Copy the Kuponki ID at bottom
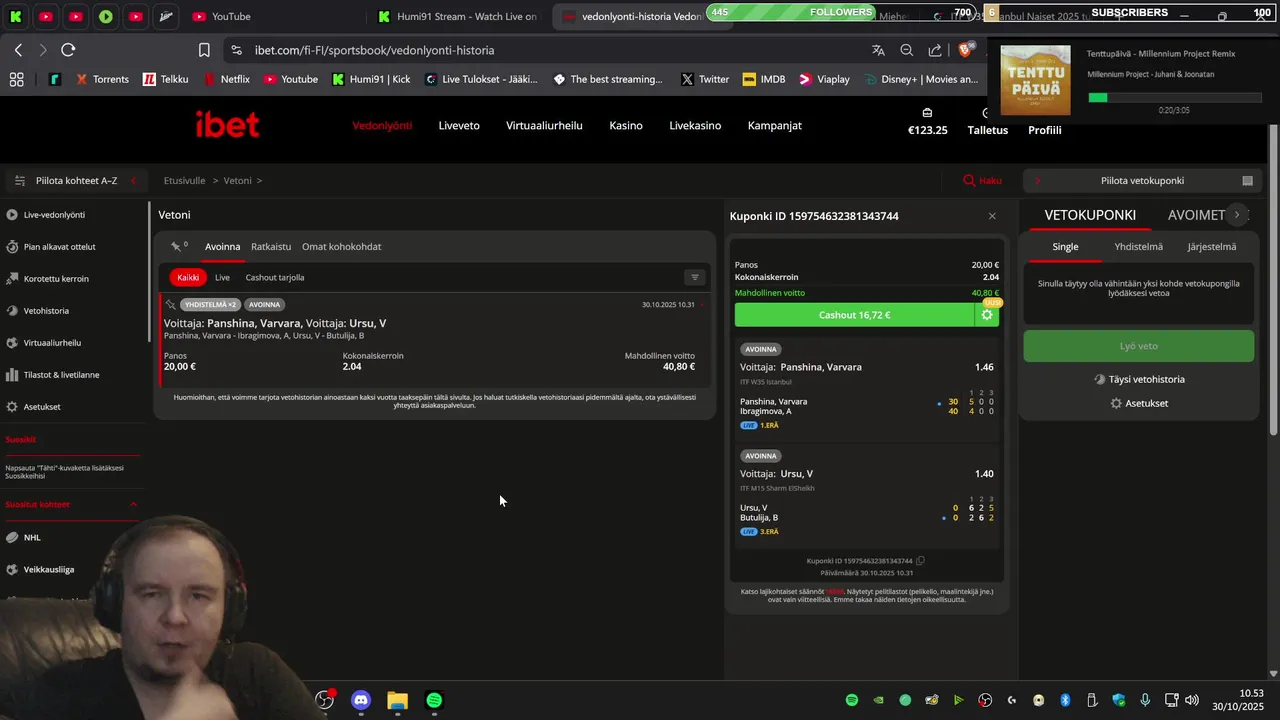The image size is (1280, 720). point(920,561)
